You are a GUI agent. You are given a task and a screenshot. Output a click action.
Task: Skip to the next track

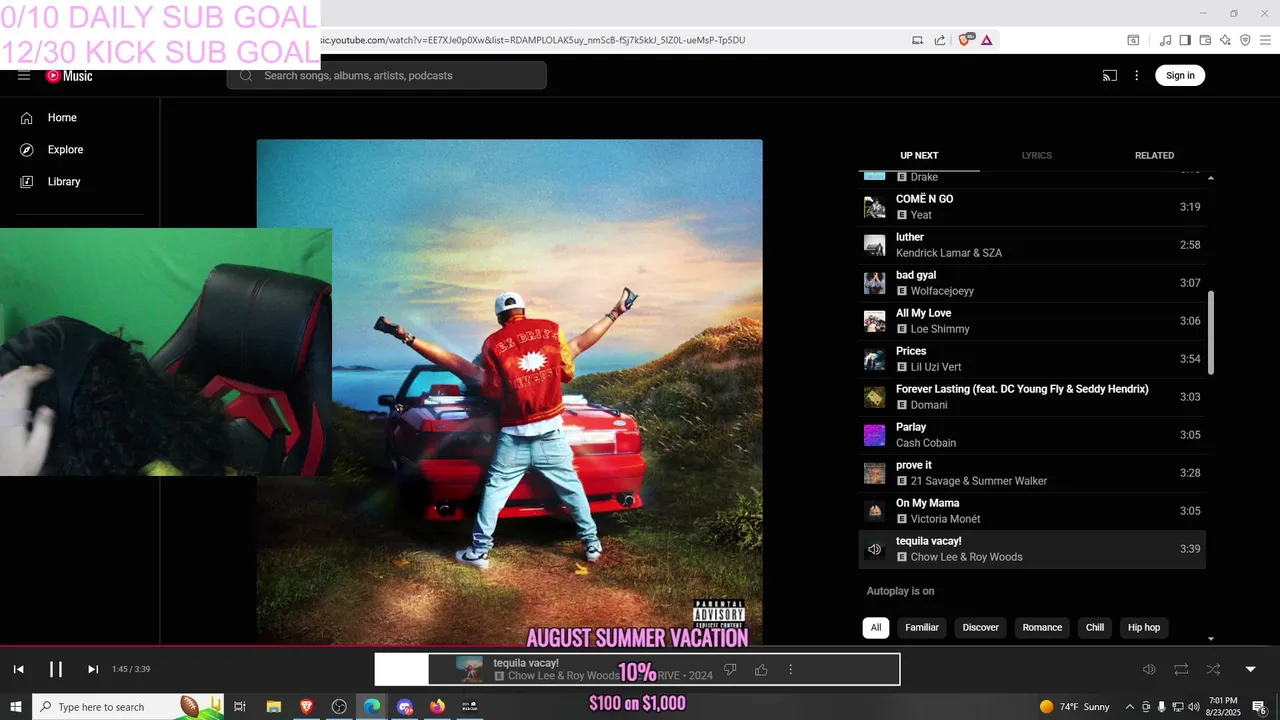(x=93, y=669)
